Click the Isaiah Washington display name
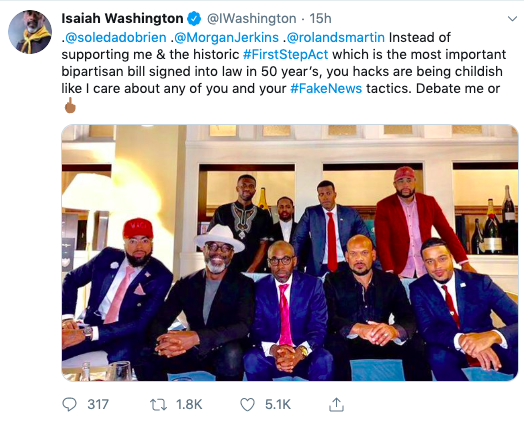Image resolution: width=524 pixels, height=422 pixels. (x=122, y=18)
